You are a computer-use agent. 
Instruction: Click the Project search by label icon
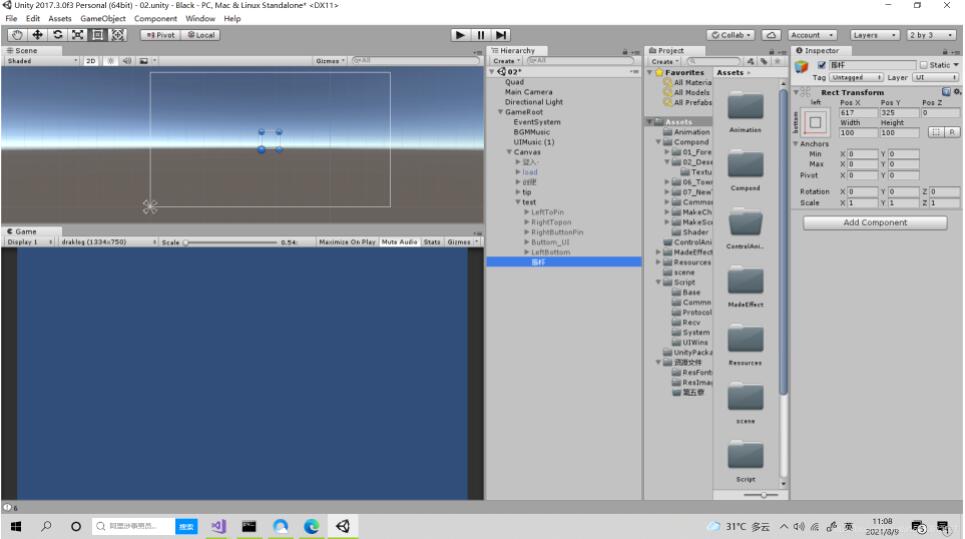pyautogui.click(x=764, y=61)
